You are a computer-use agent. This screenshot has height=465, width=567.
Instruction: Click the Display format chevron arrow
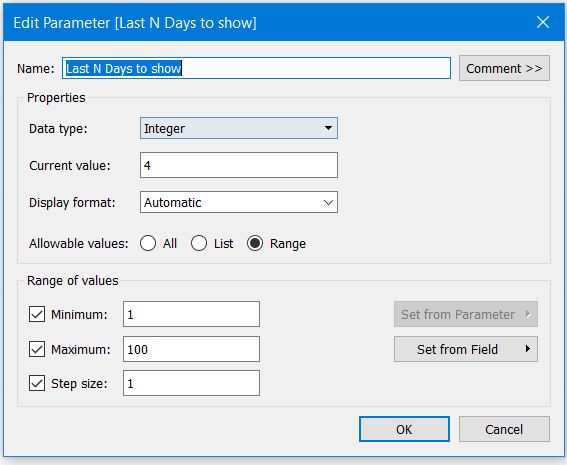tap(328, 202)
